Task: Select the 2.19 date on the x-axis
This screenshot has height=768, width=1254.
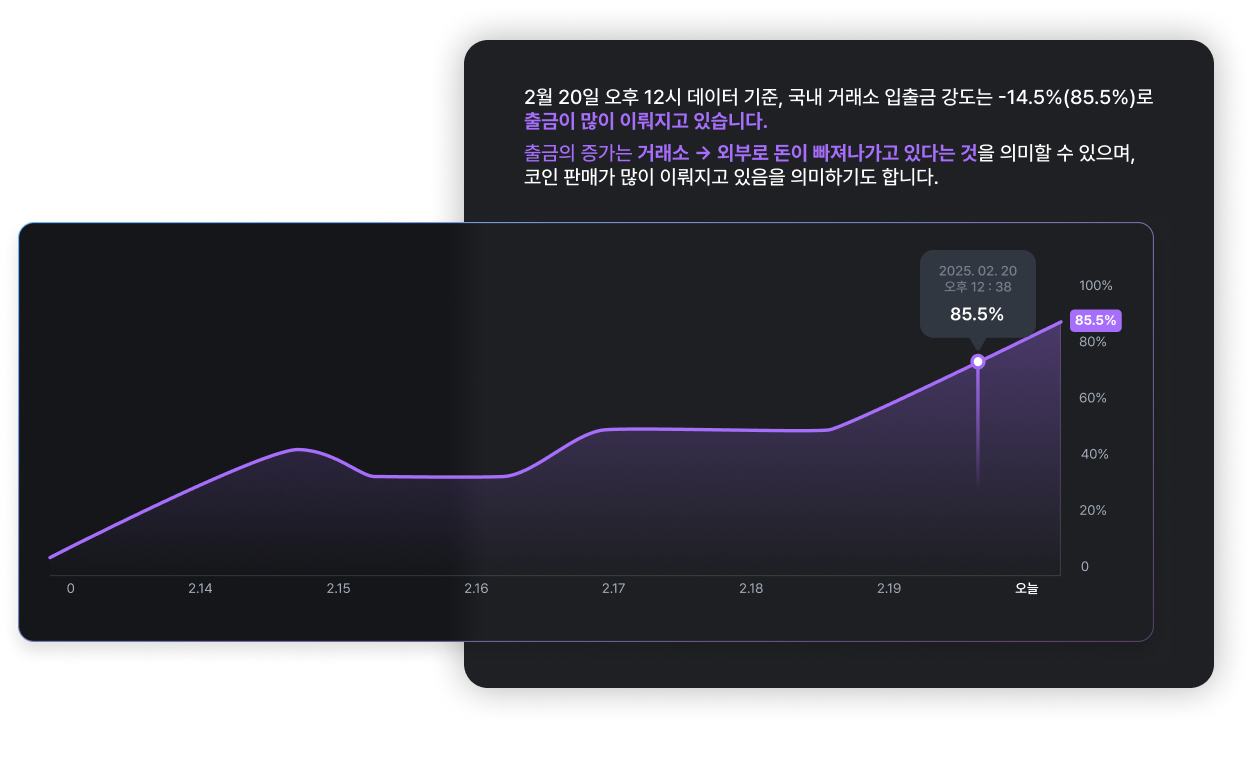Action: (888, 589)
